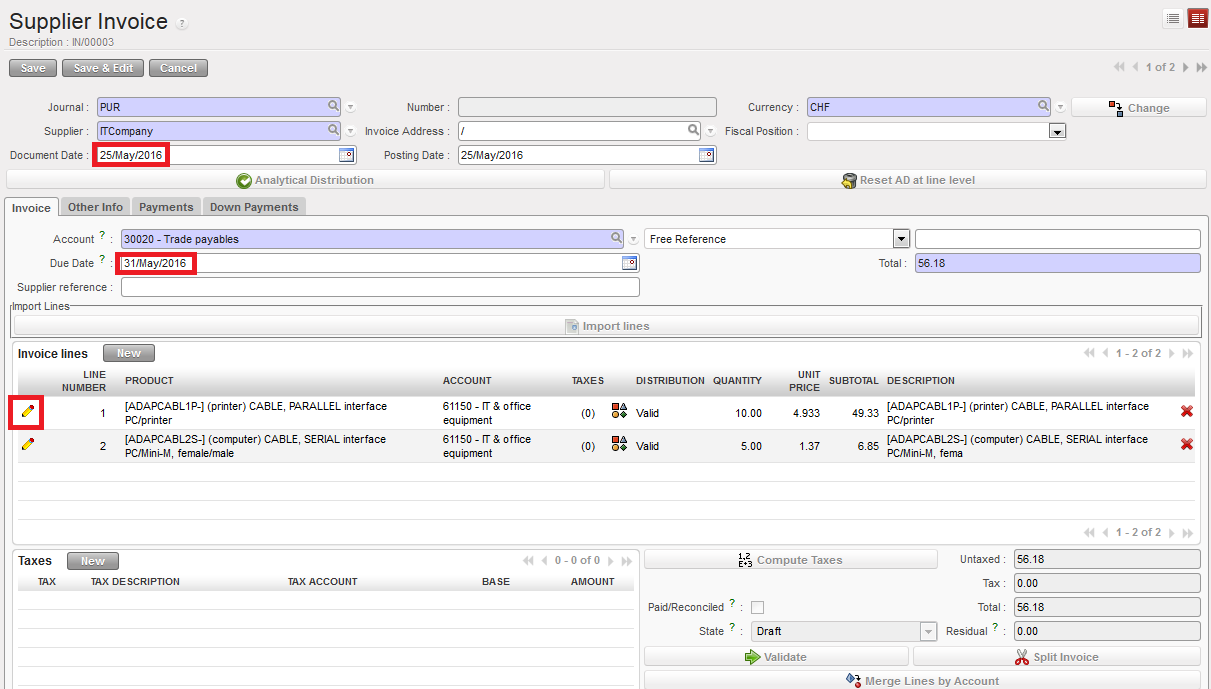Click Supplier reference input field

(380, 287)
